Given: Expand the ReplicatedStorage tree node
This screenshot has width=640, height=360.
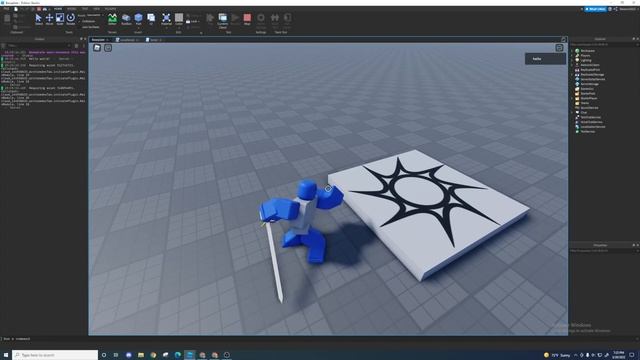Looking at the screenshot, I should coord(572,75).
